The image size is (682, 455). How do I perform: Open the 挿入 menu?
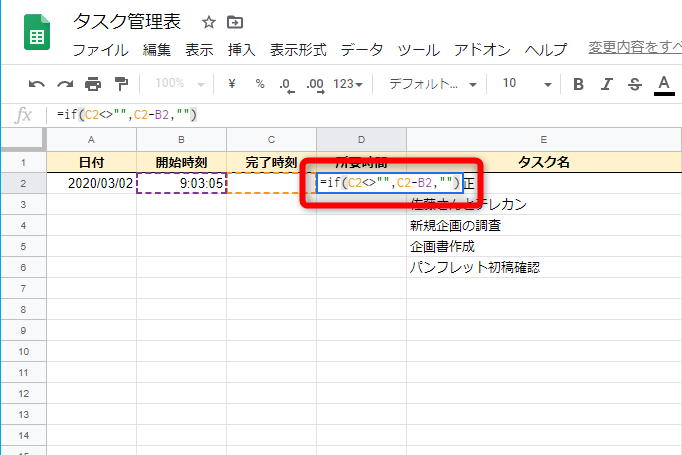pos(241,50)
